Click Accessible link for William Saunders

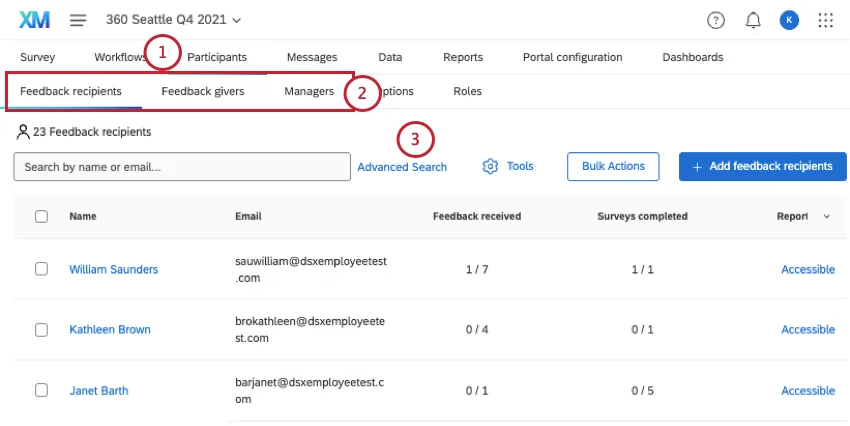(808, 269)
